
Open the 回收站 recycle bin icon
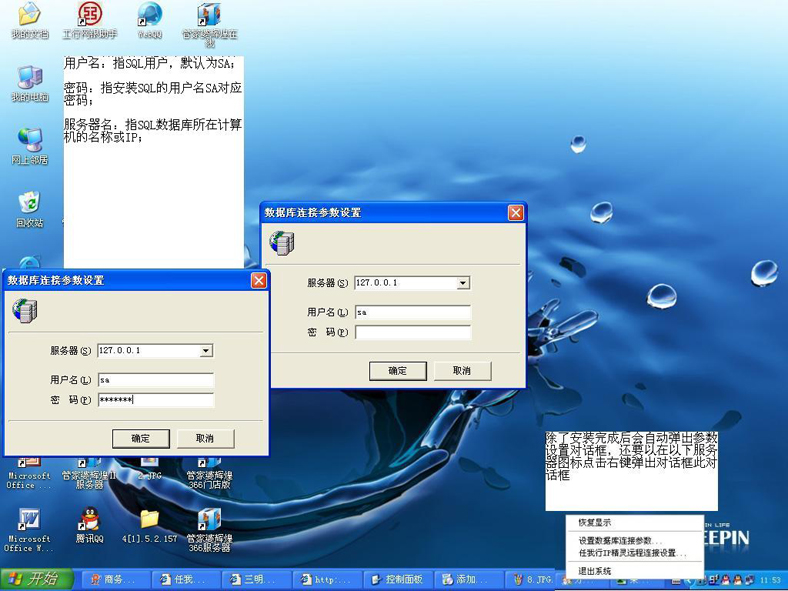(x=30, y=209)
